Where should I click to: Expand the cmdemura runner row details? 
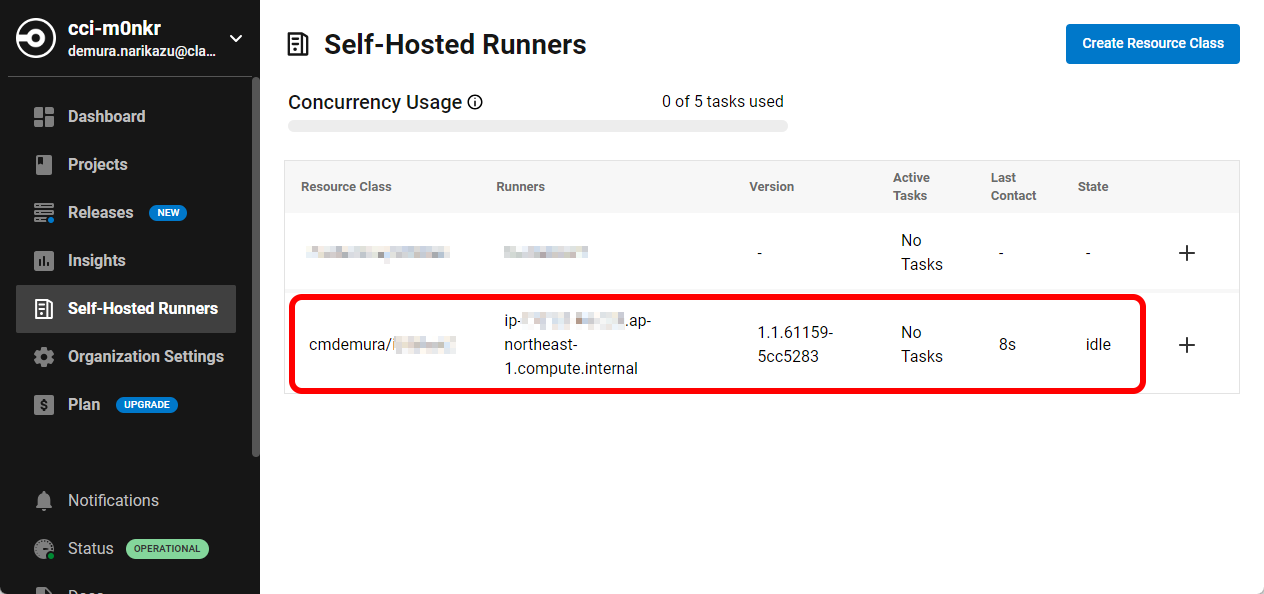click(x=1186, y=344)
